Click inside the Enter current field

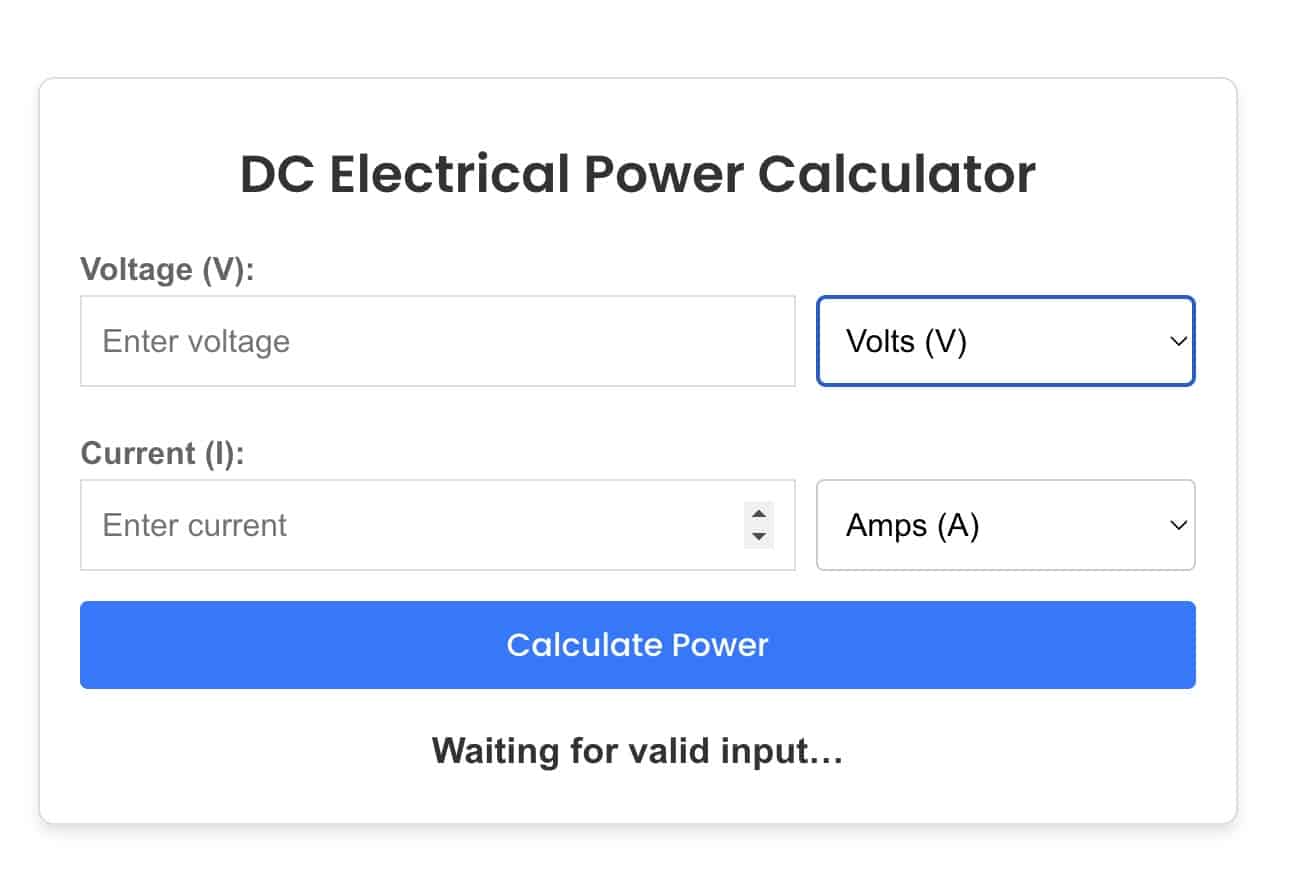400,525
